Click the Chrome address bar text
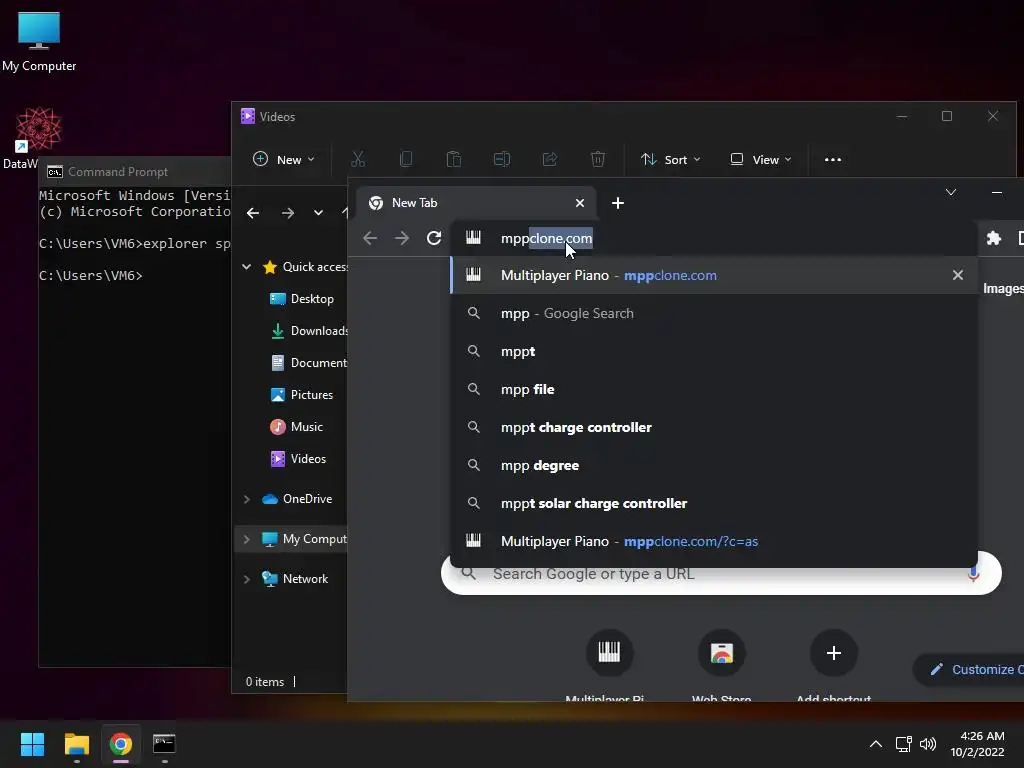 click(x=547, y=238)
